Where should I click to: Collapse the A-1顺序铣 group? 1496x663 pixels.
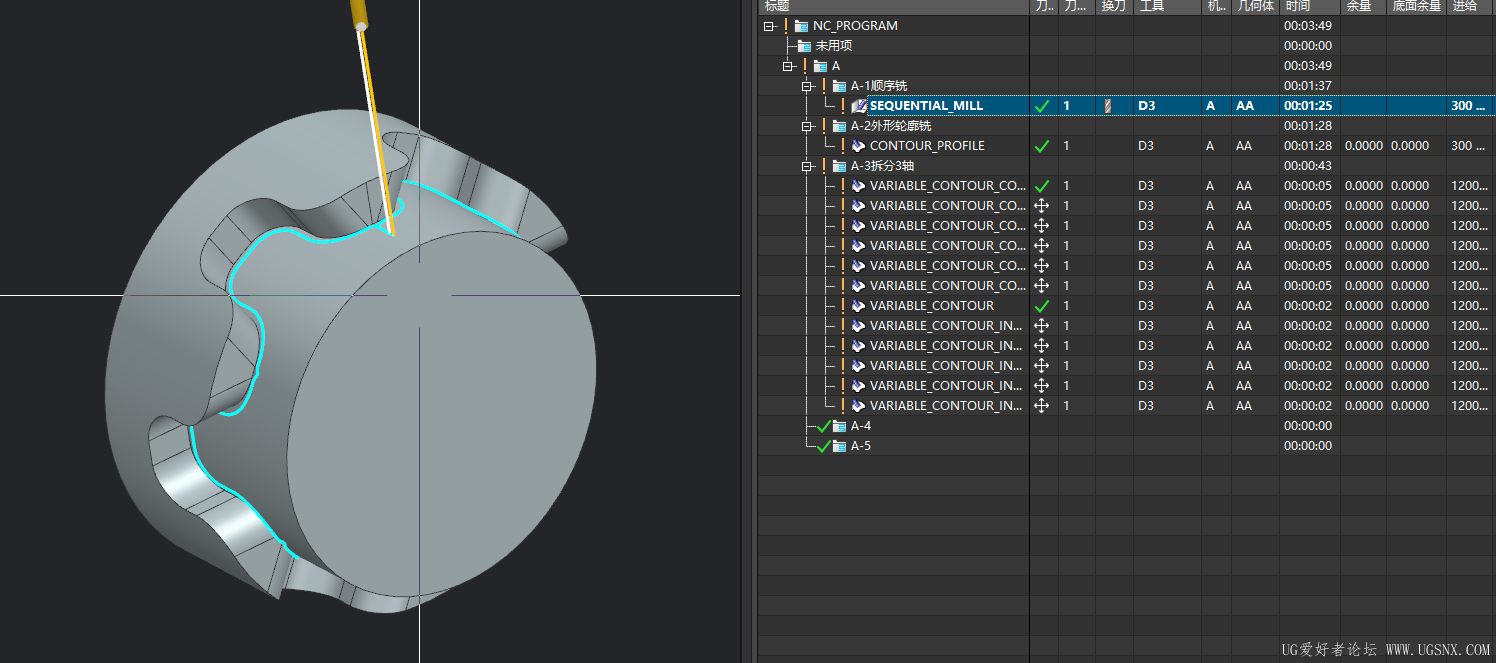click(807, 86)
